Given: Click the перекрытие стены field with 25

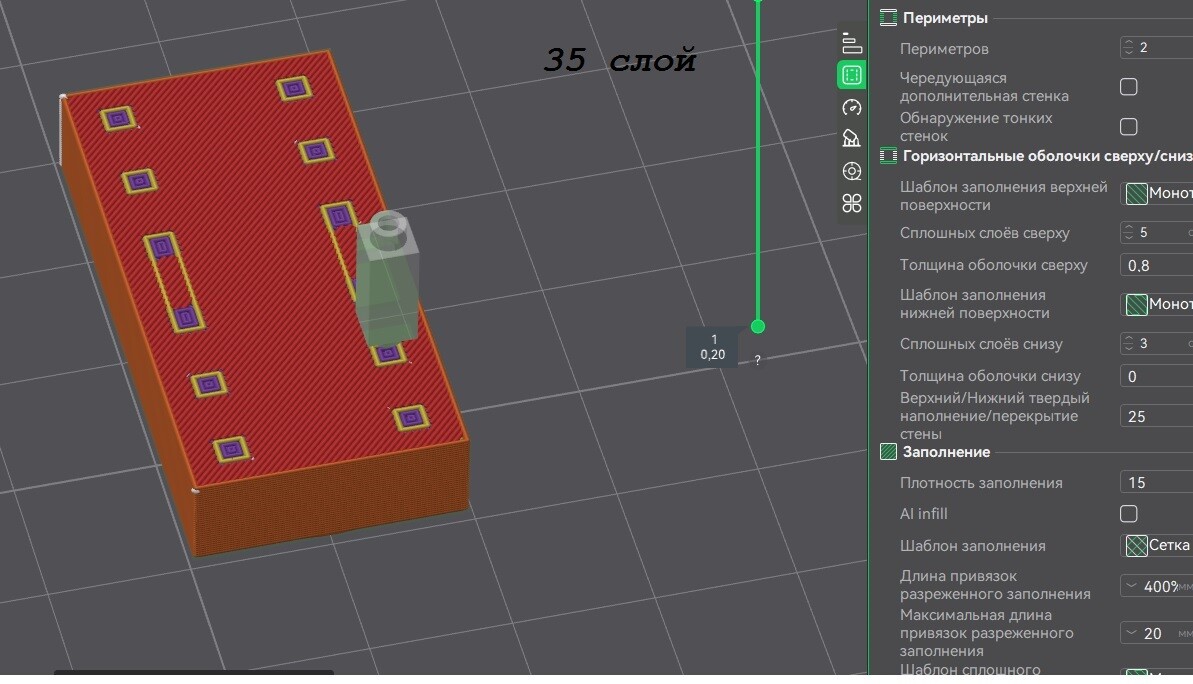Looking at the screenshot, I should click(1156, 416).
